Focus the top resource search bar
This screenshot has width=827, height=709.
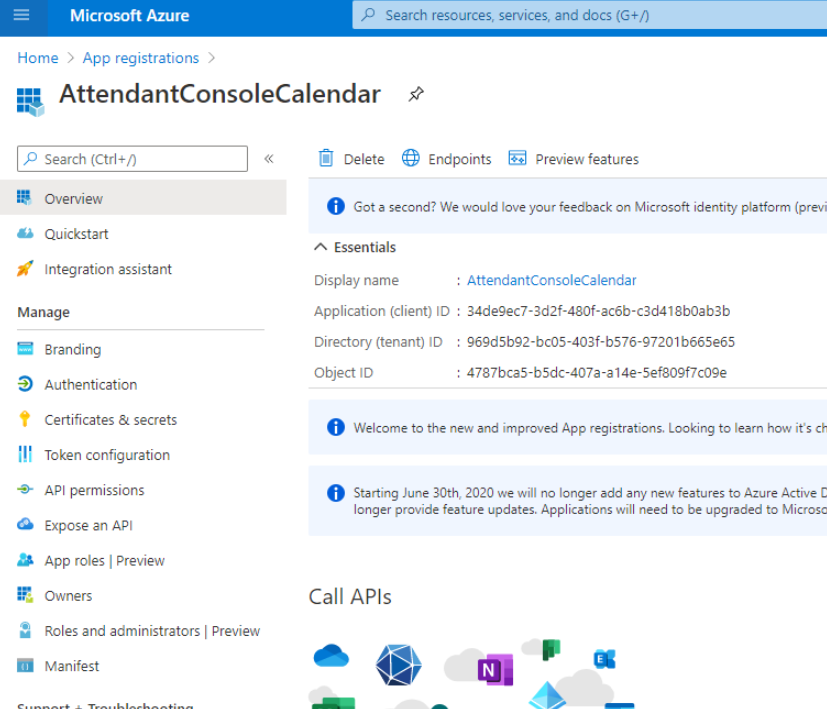click(x=590, y=16)
